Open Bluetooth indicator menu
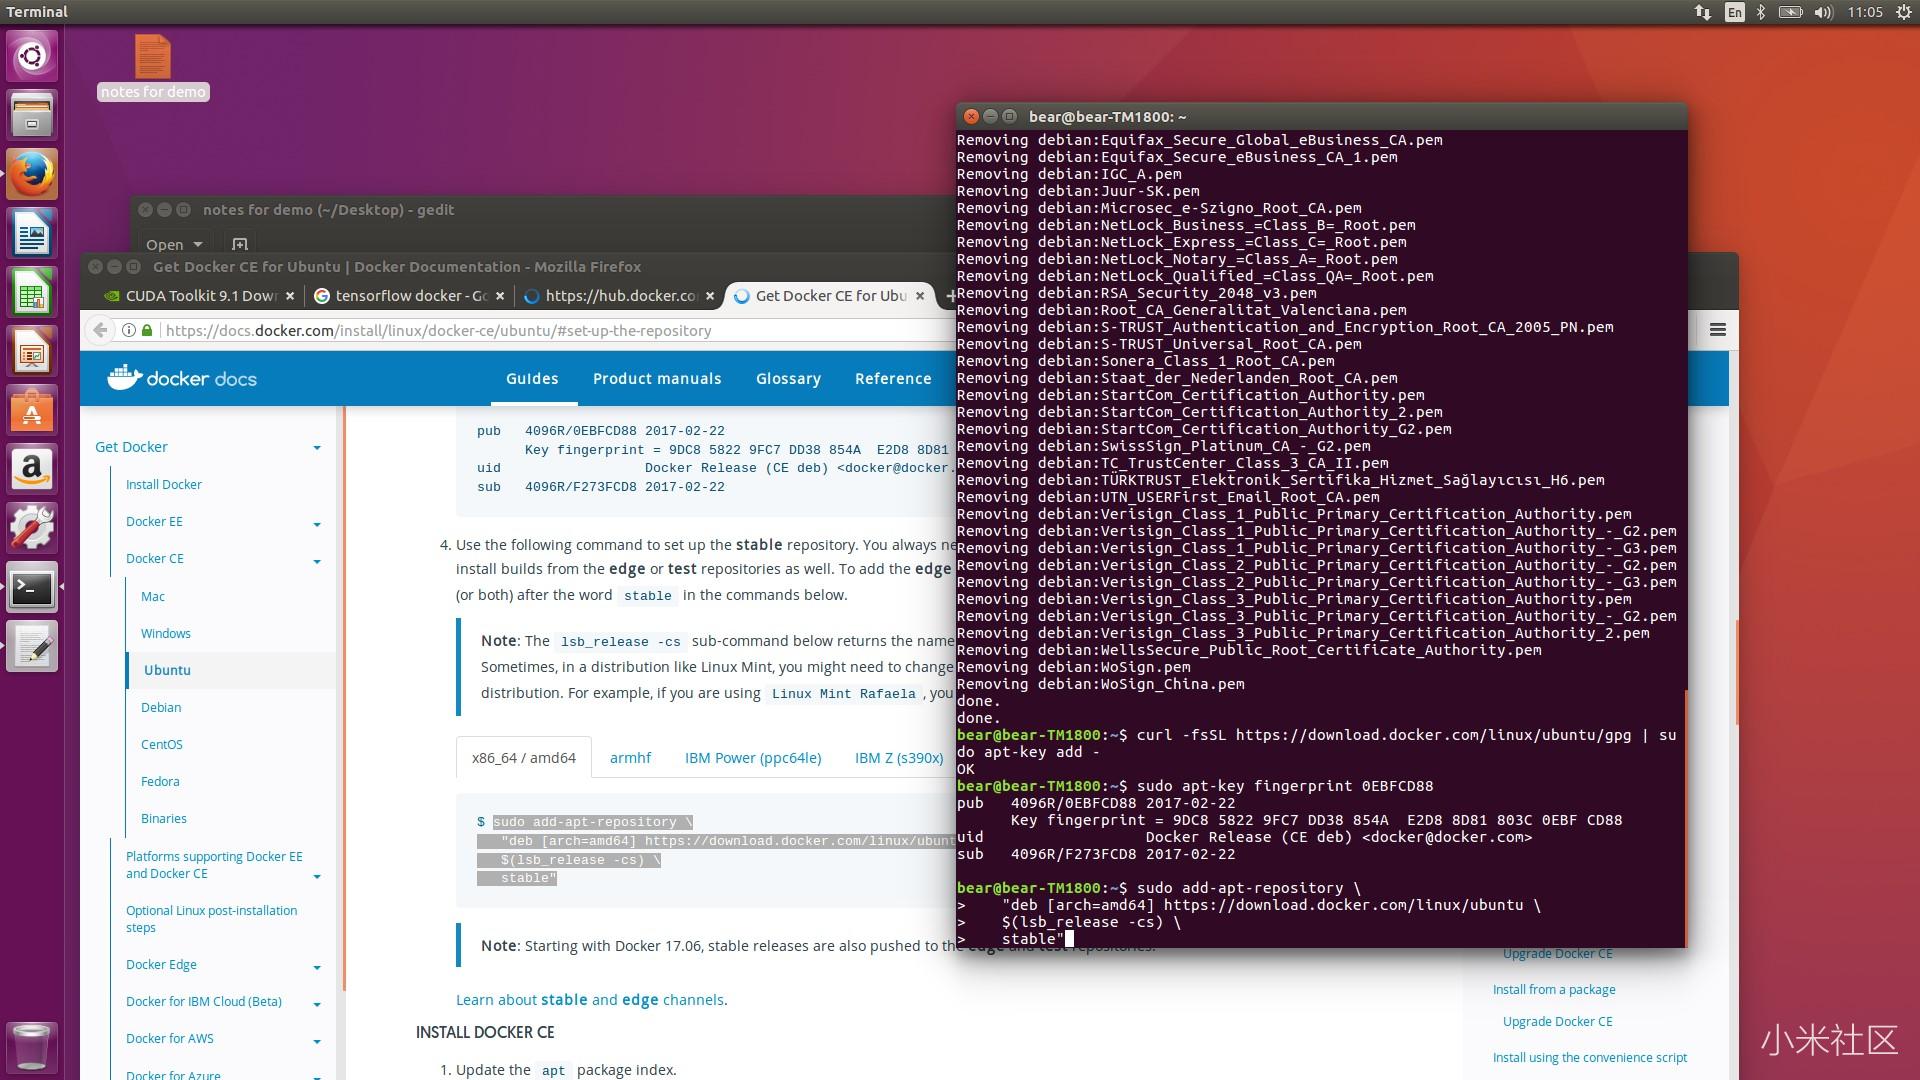1920x1080 pixels. (1762, 12)
